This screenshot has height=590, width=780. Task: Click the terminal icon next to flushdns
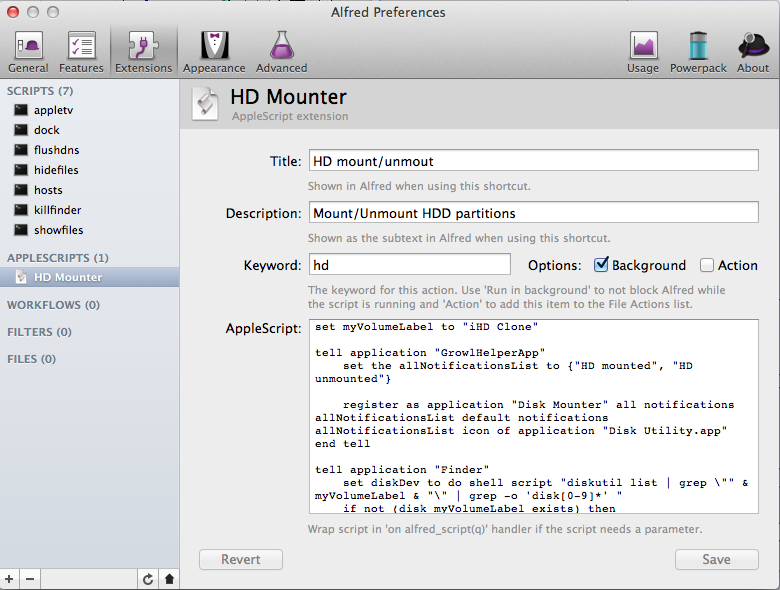pyautogui.click(x=21, y=150)
